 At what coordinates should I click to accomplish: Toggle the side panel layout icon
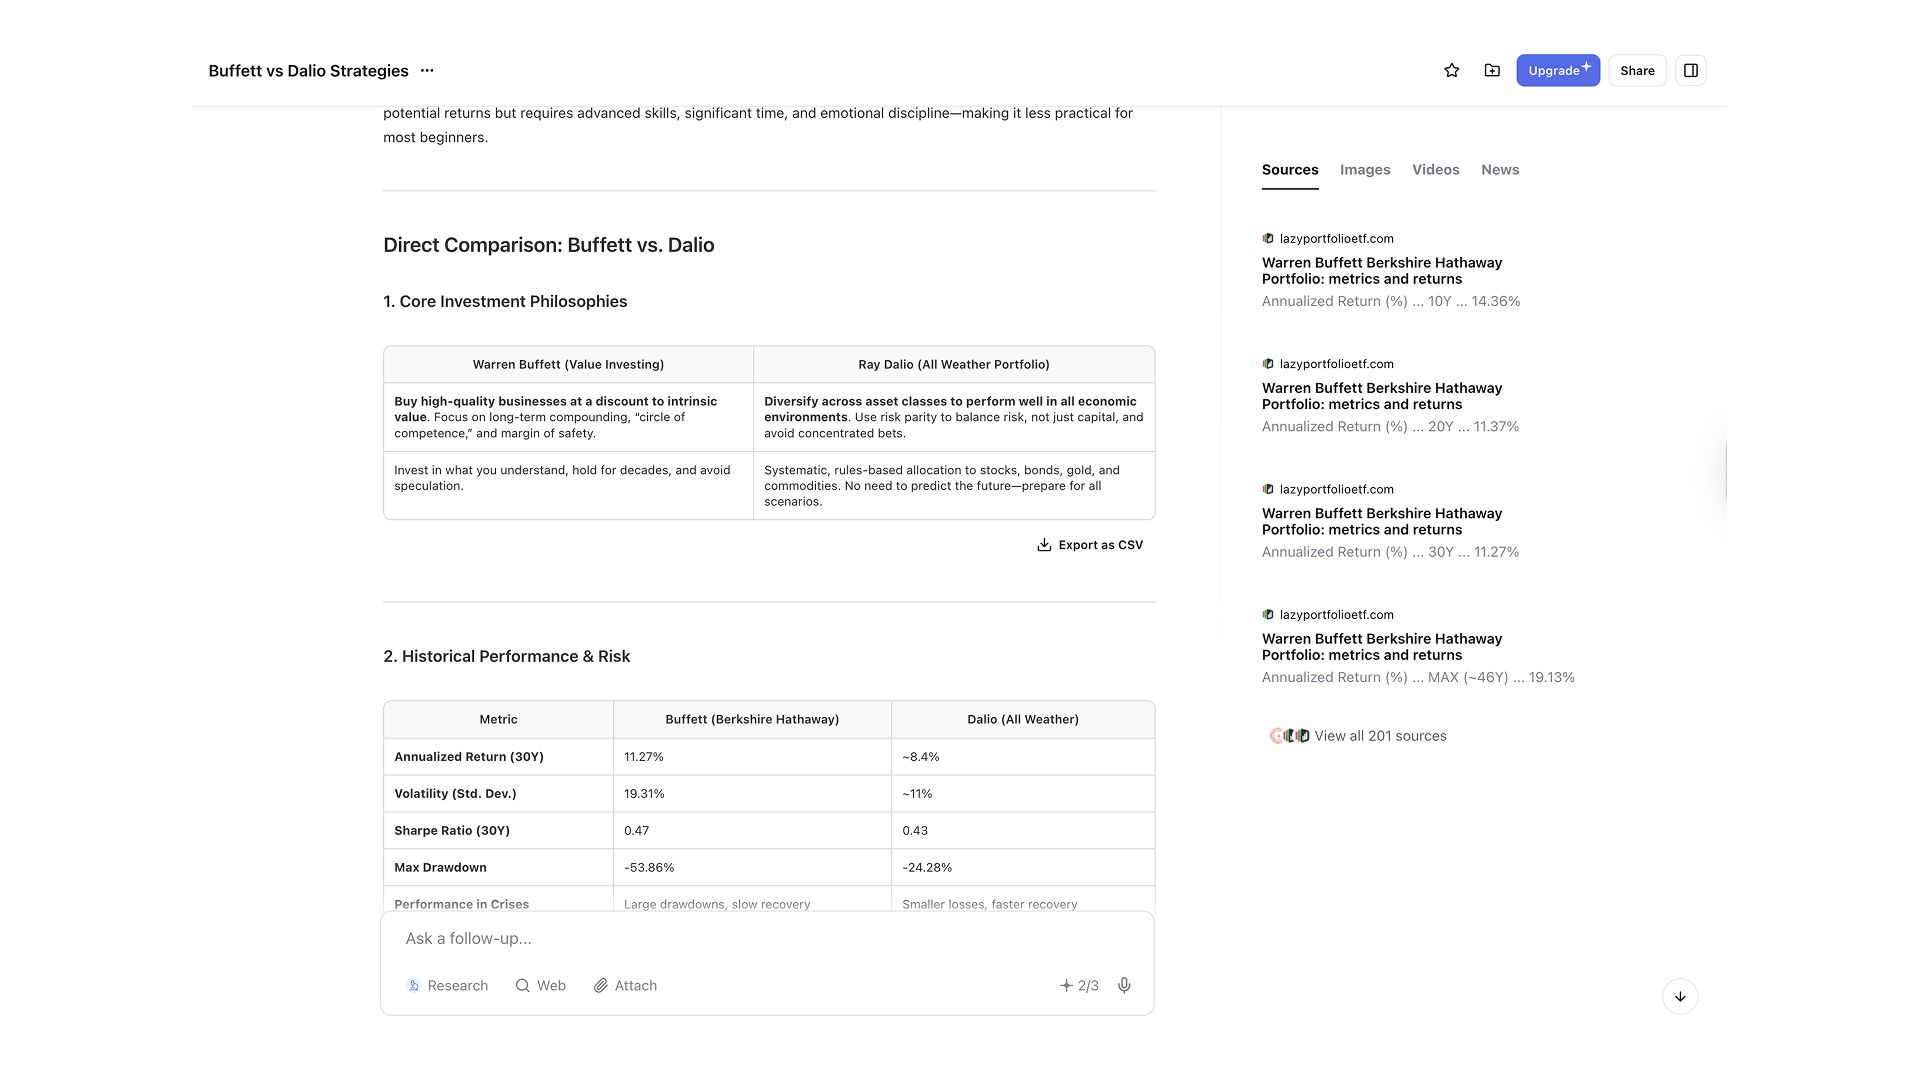(x=1691, y=71)
